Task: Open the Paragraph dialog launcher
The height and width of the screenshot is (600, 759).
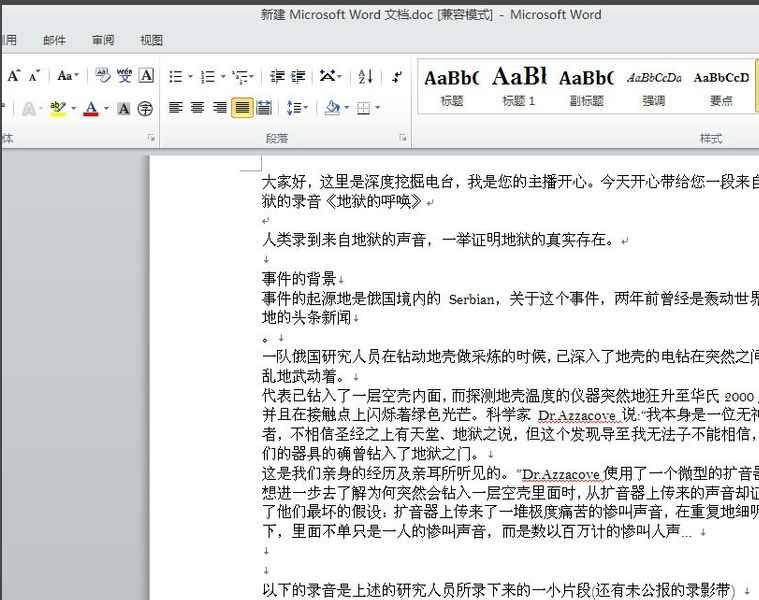Action: click(403, 138)
